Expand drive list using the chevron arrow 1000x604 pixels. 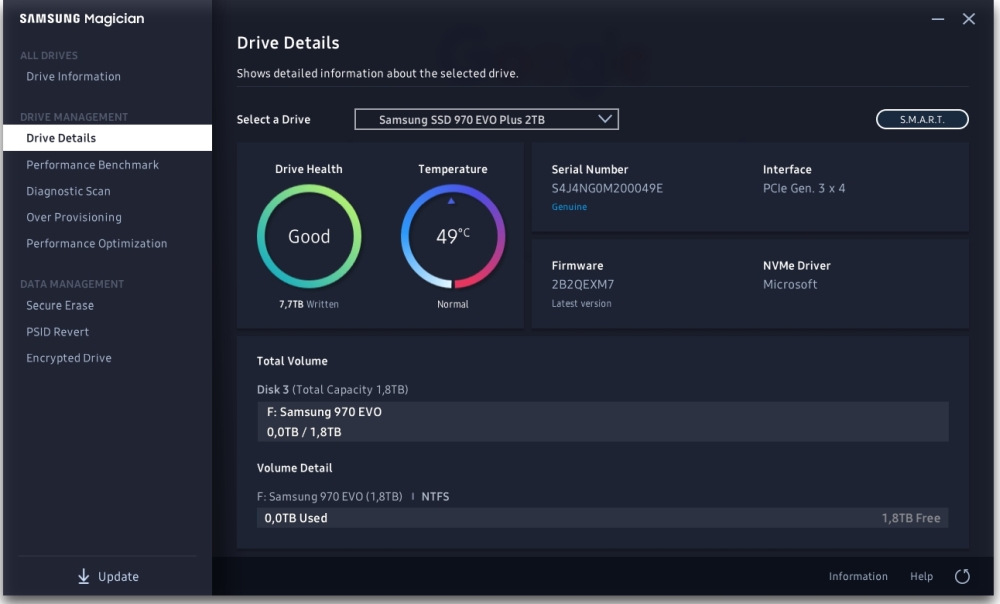pyautogui.click(x=604, y=119)
